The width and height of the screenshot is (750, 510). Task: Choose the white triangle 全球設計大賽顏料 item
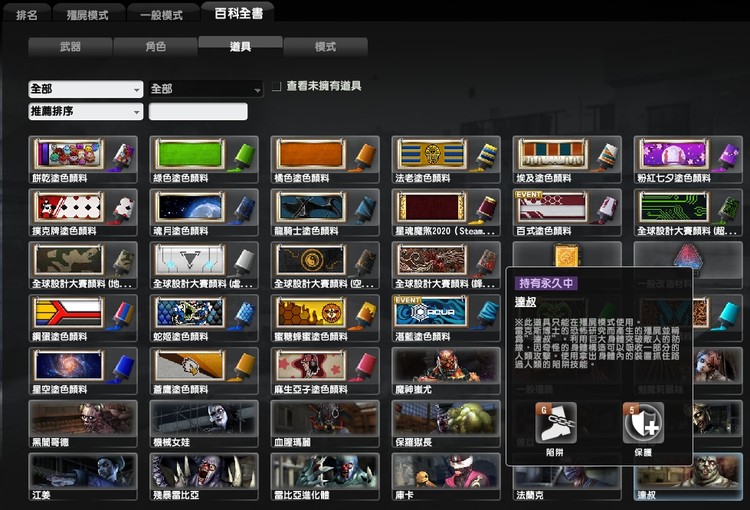(204, 266)
